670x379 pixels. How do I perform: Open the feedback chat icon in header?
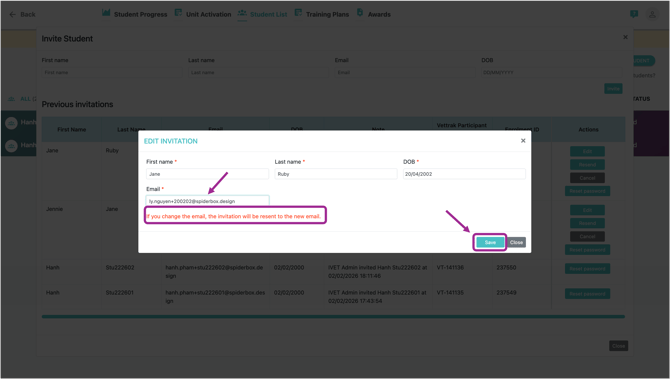[634, 14]
